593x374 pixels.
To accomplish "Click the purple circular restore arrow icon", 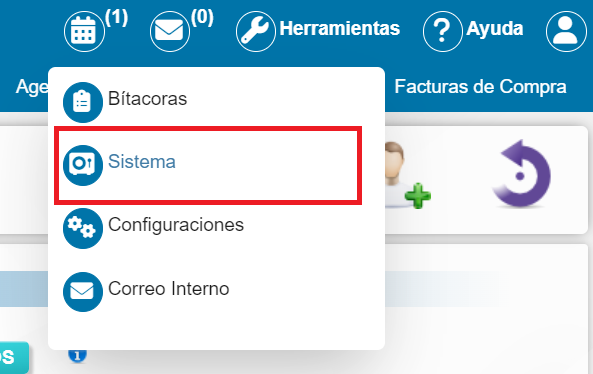I will pos(521,174).
